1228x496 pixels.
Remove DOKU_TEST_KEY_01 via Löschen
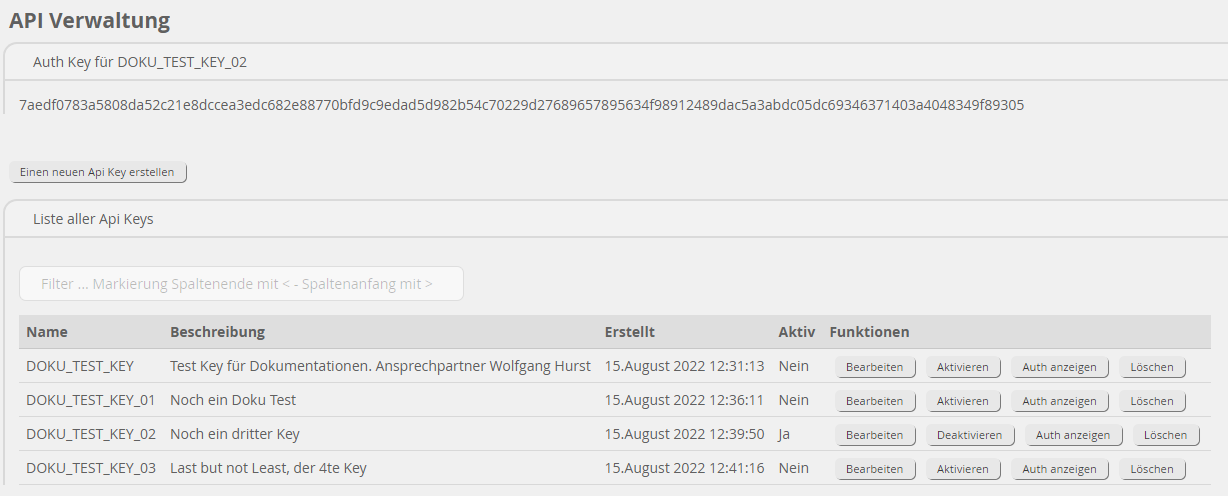pos(1151,401)
